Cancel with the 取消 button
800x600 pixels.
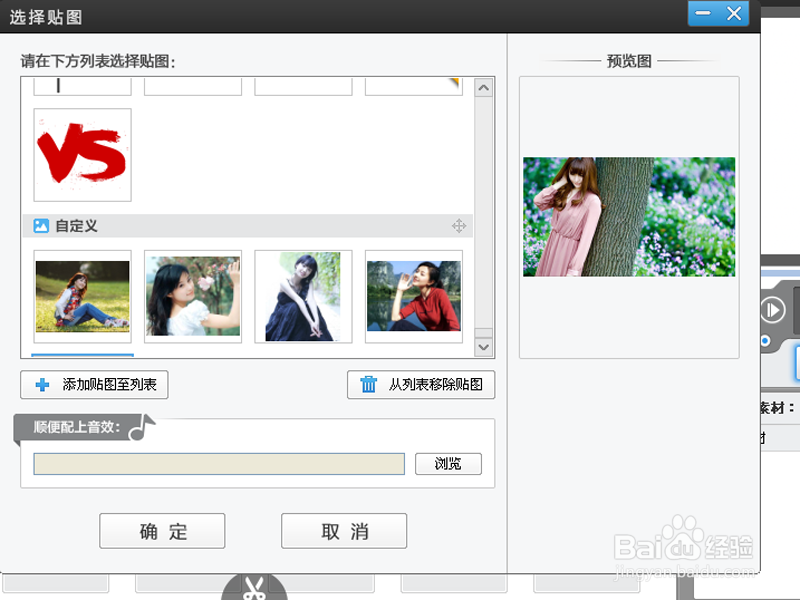344,531
